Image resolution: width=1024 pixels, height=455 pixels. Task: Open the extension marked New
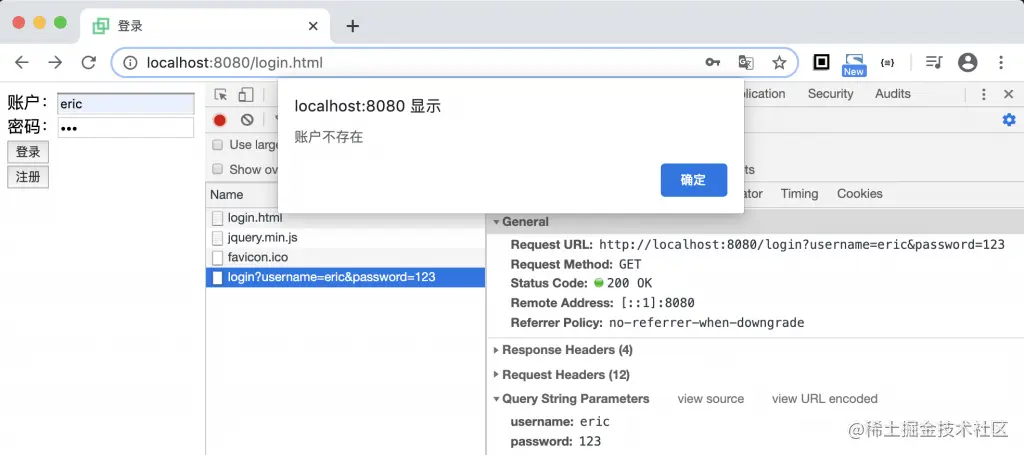854,65
